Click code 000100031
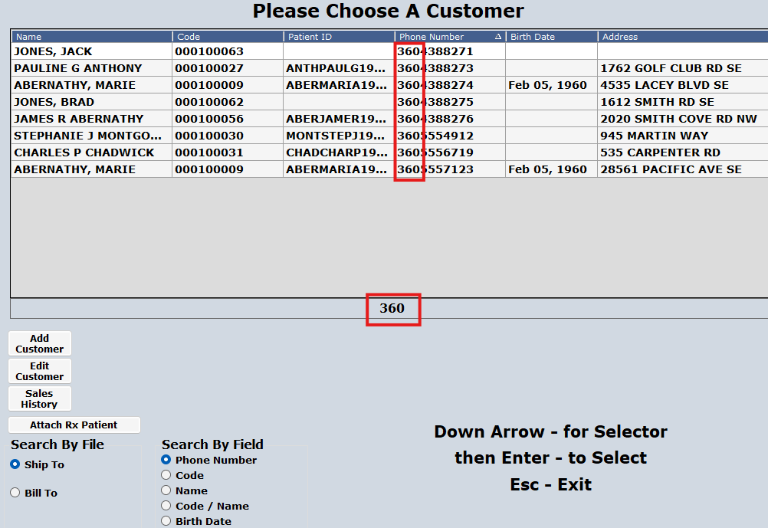This screenshot has width=768, height=528. pyautogui.click(x=209, y=152)
